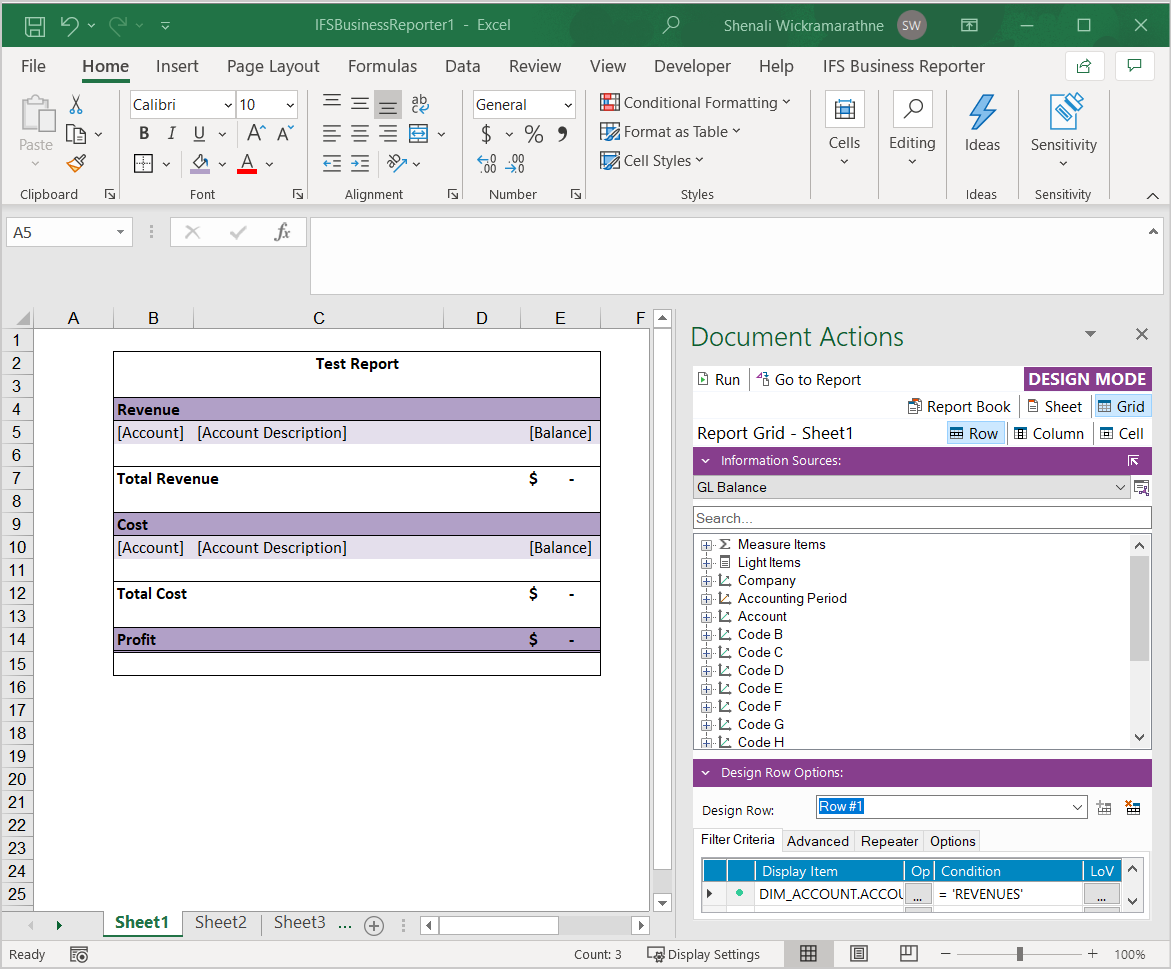Viewport: 1171px width, 969px height.
Task: Toggle Underline formatting
Action: click(x=199, y=134)
